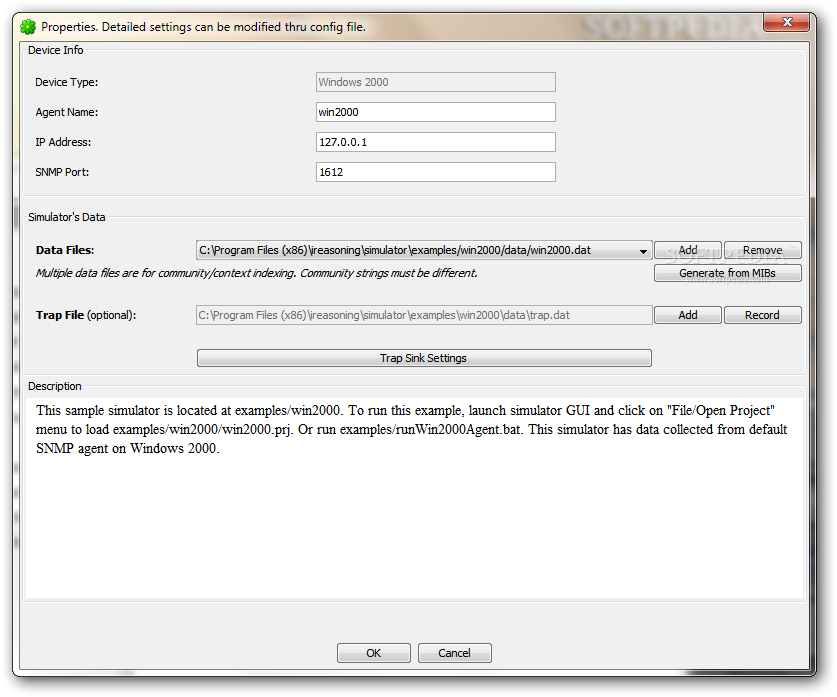This screenshot has width=837, height=697.
Task: Click the Device Type label
Action: [67, 82]
